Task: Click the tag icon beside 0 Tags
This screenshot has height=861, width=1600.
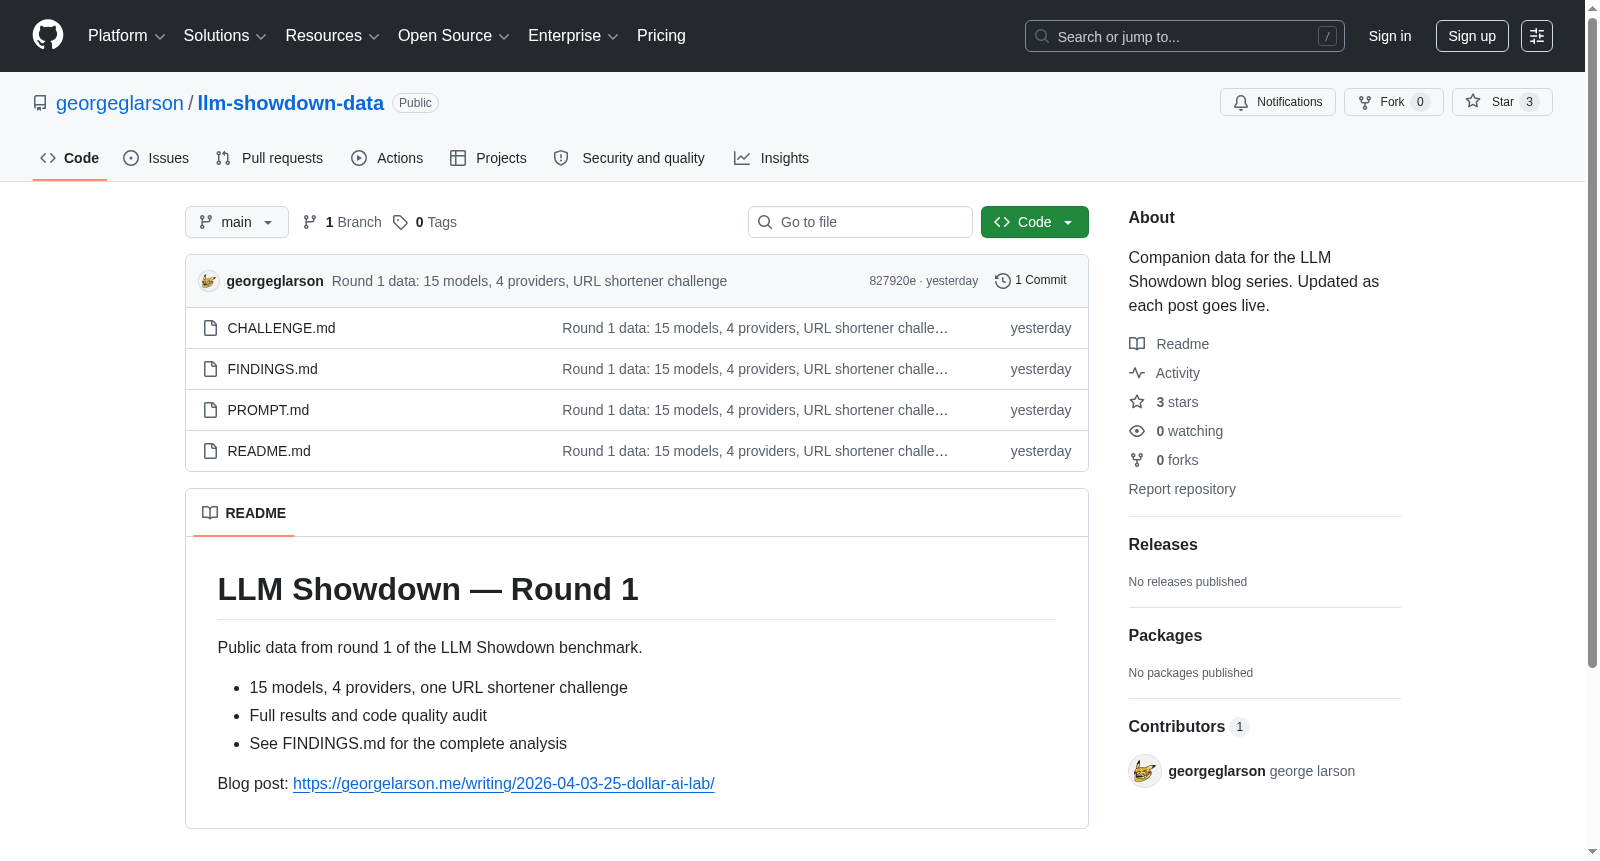Action: 400,222
